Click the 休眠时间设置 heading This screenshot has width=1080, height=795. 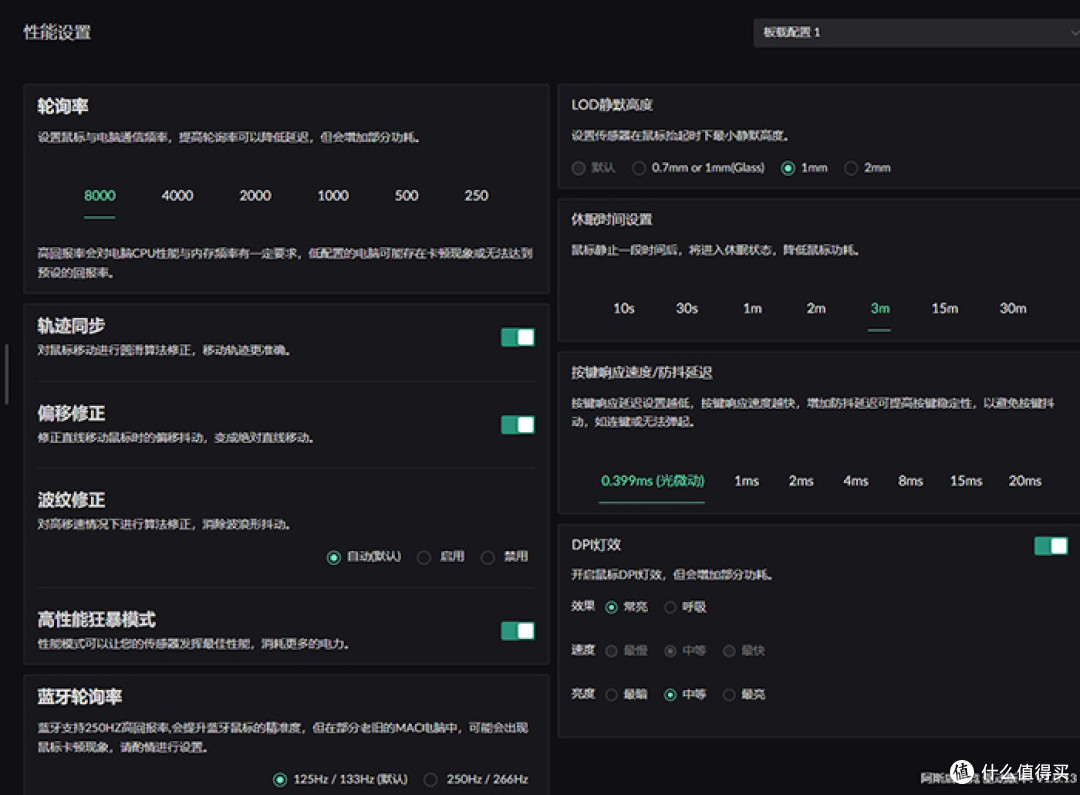[x=612, y=220]
